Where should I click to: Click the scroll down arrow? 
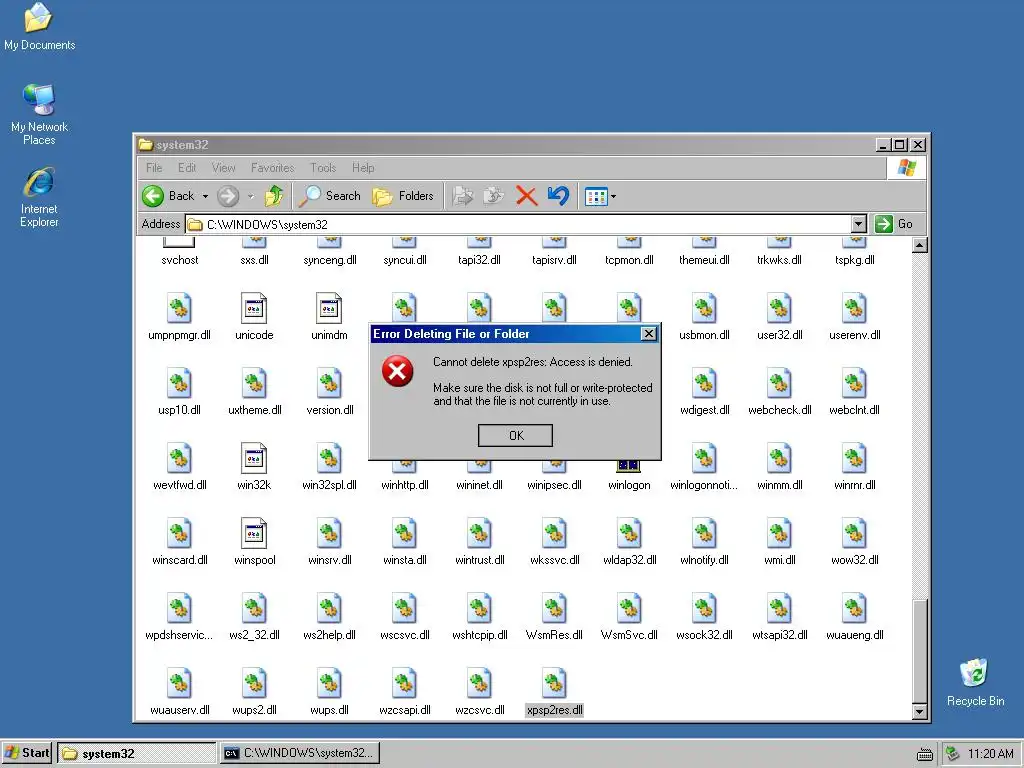pos(920,712)
